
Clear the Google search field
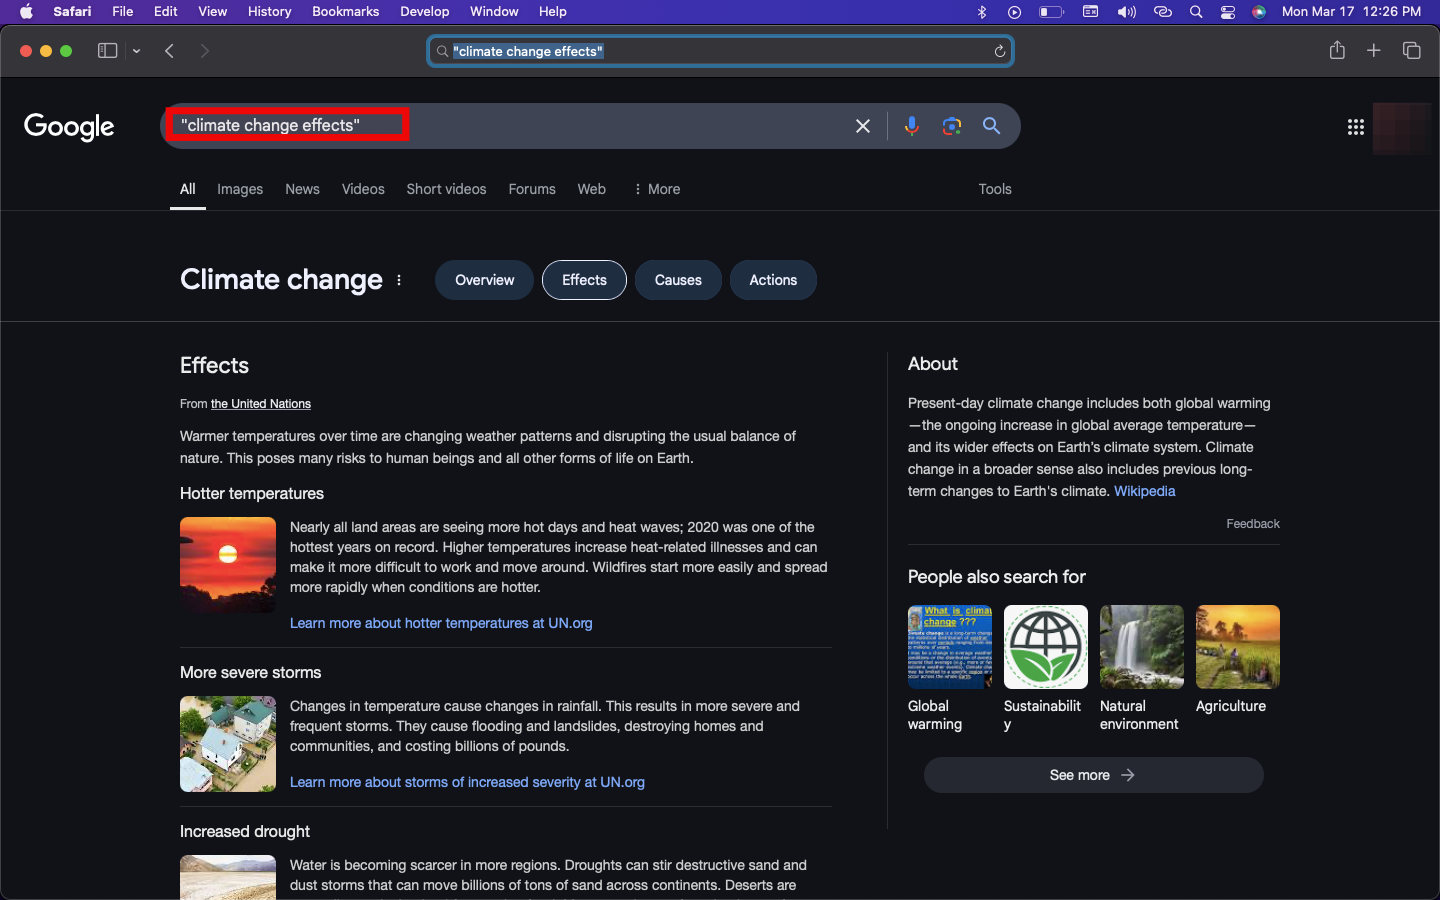(863, 126)
